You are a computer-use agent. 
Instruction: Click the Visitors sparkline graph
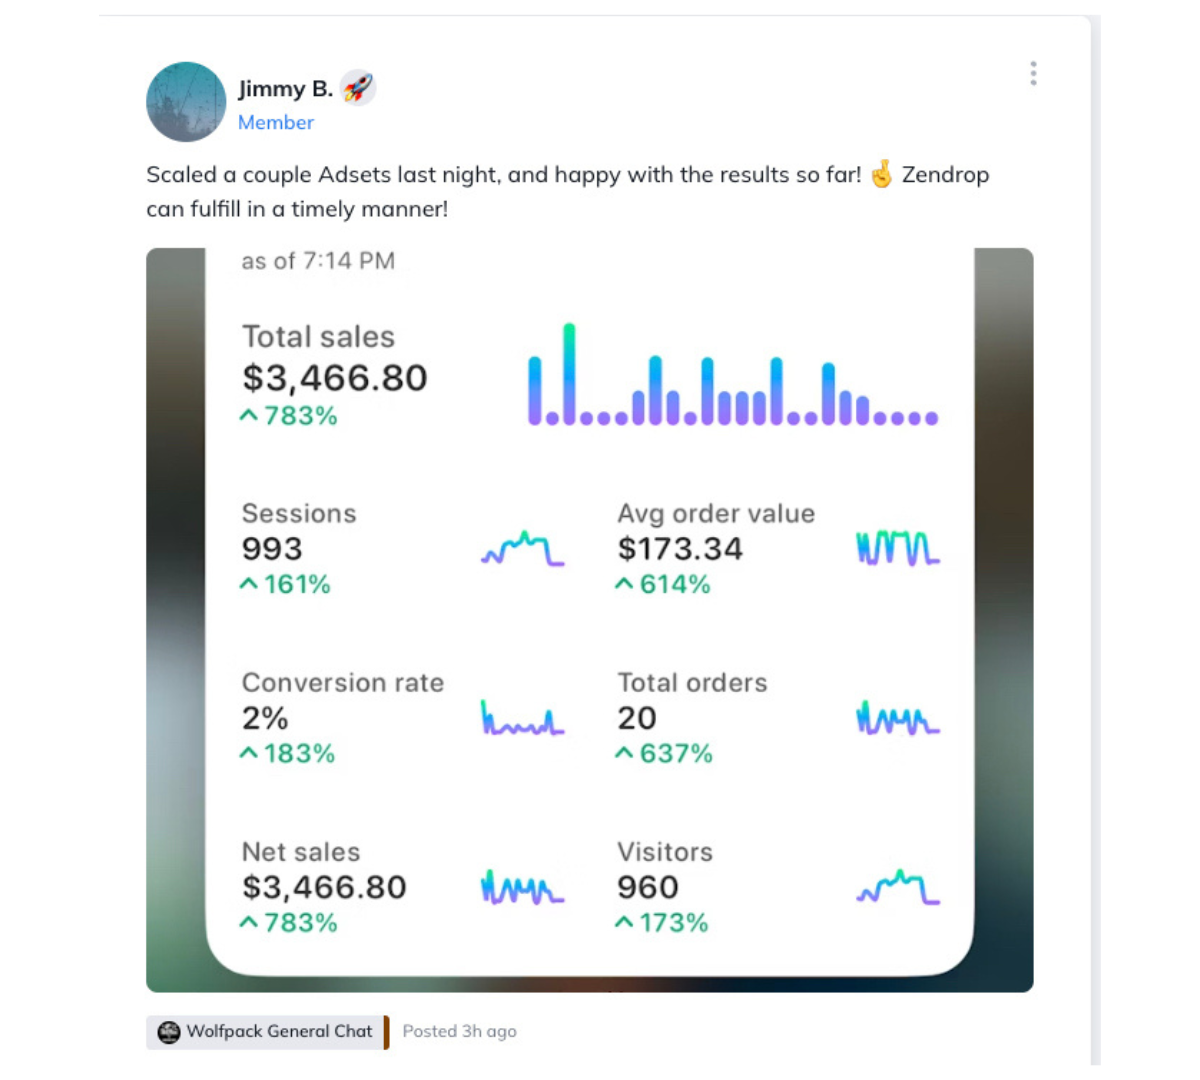(x=898, y=887)
